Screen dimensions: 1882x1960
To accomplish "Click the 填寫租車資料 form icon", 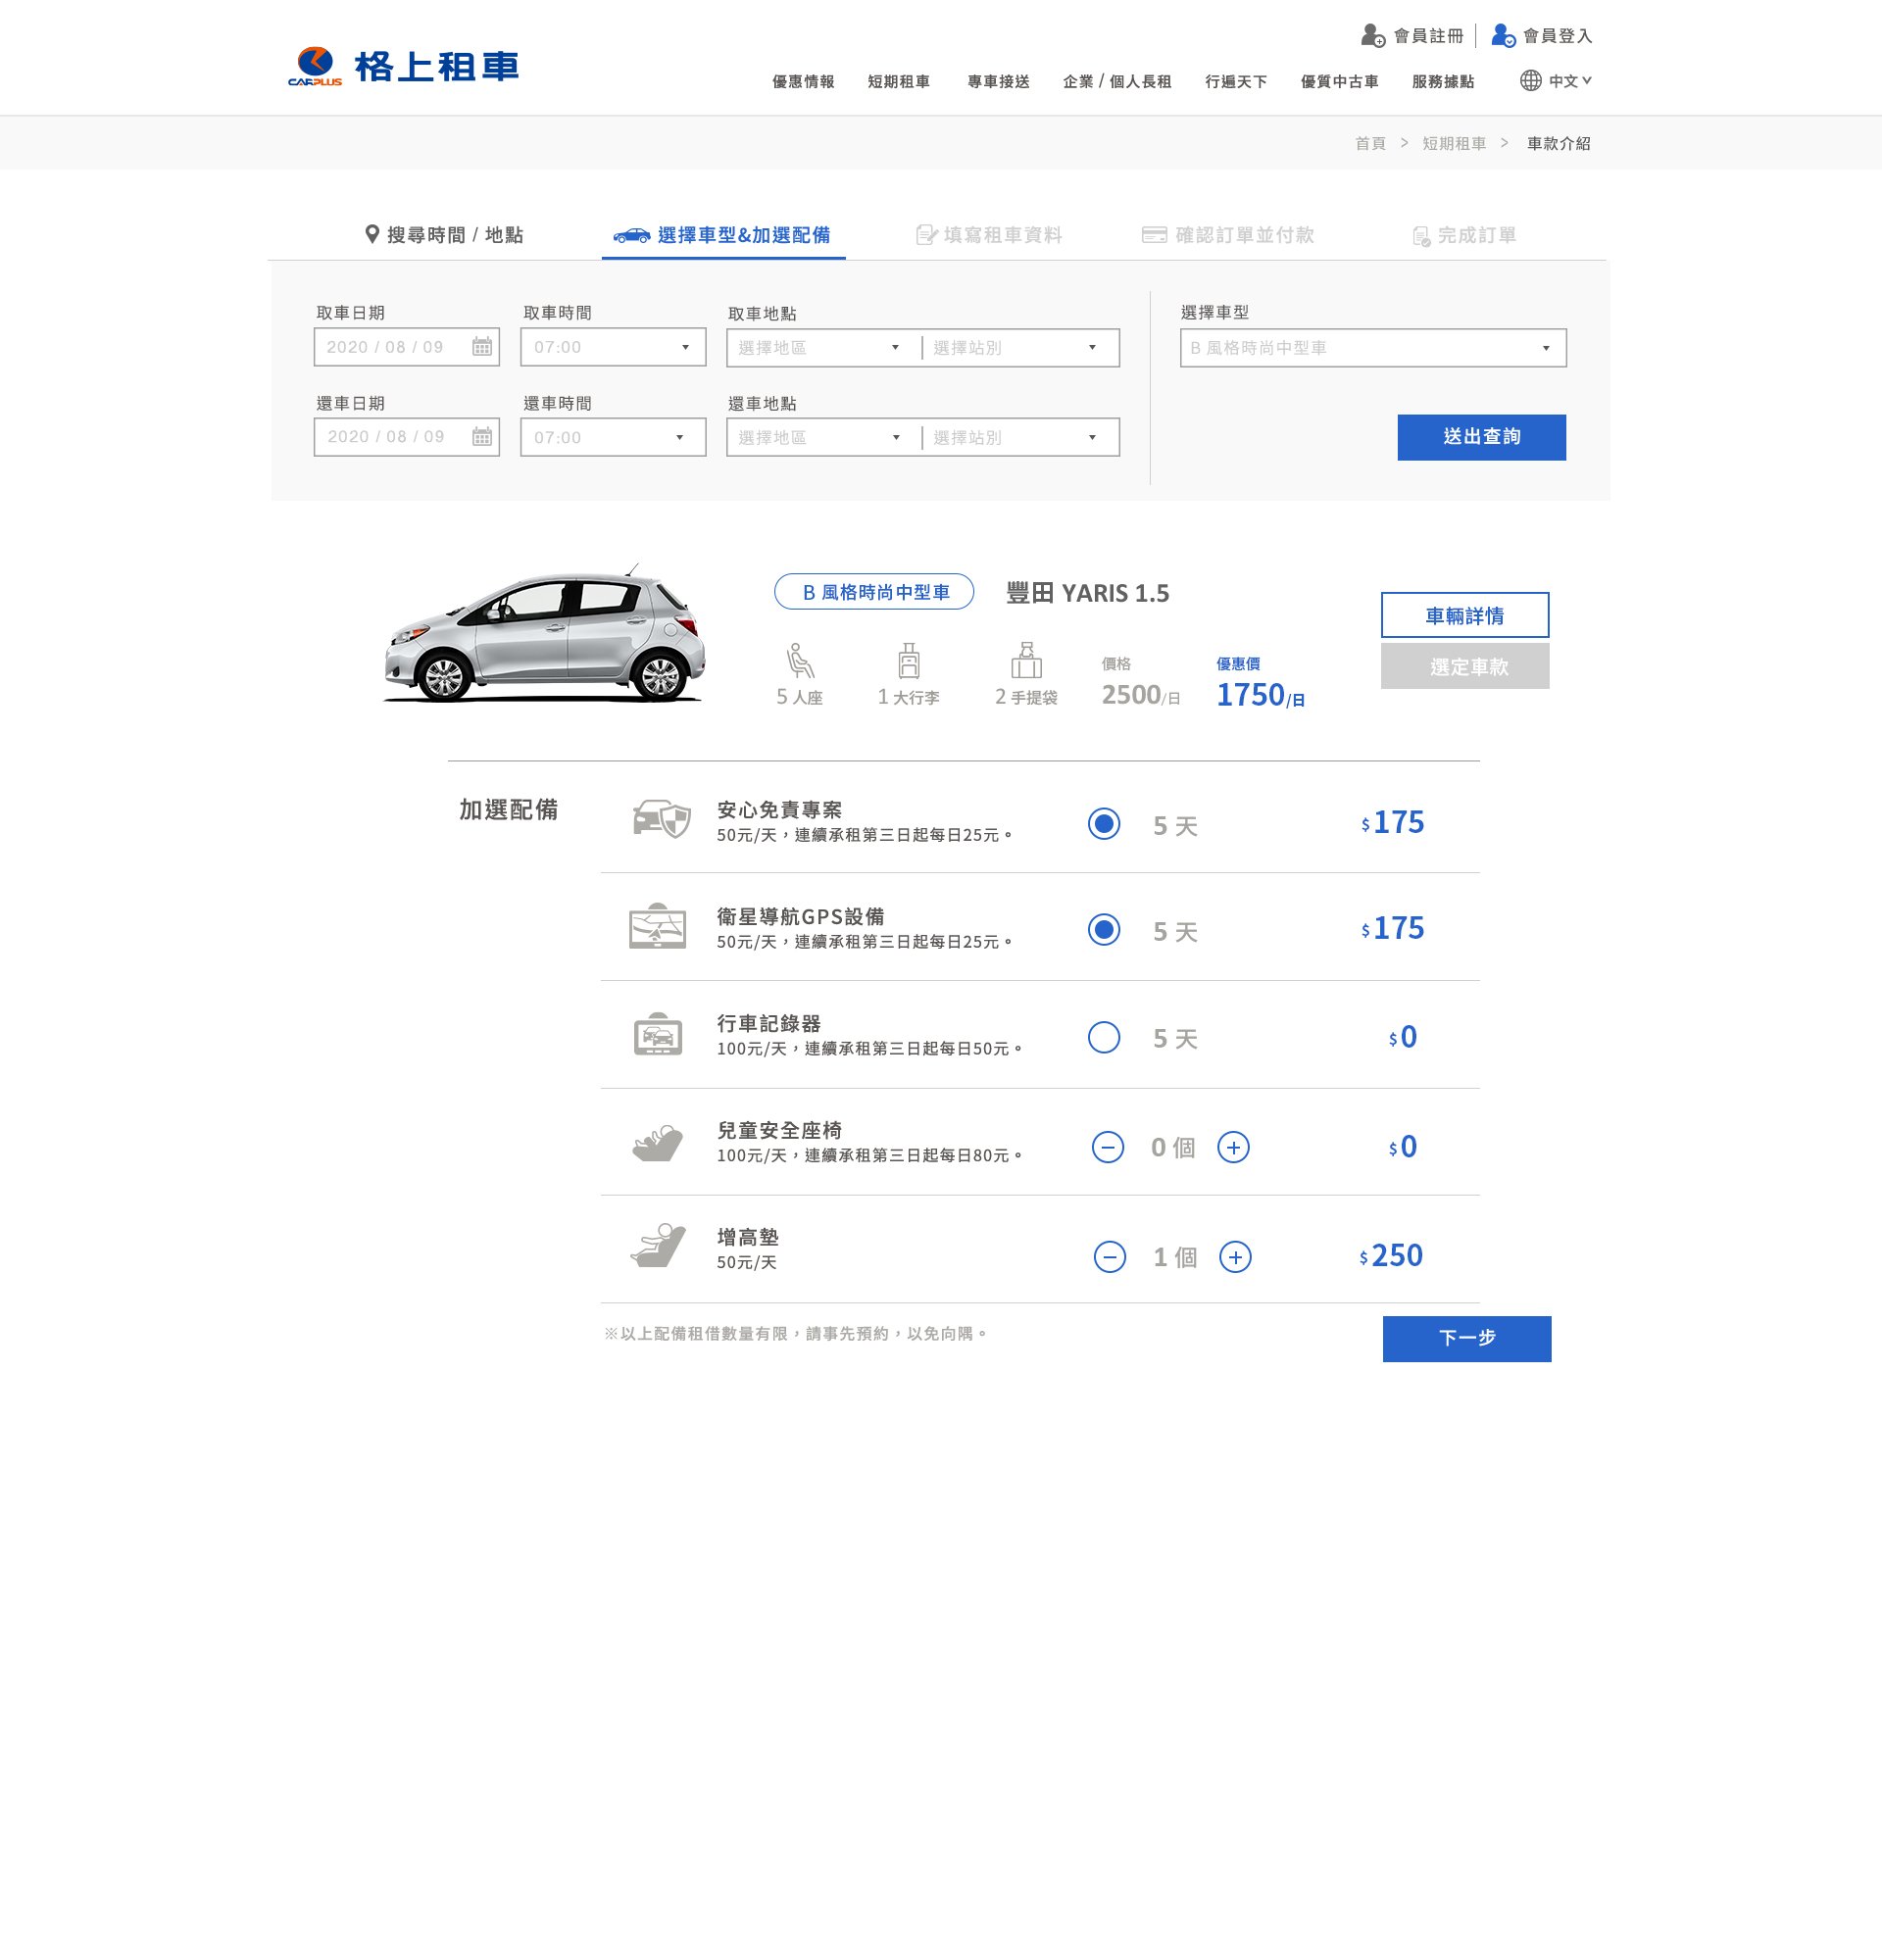I will click(926, 235).
